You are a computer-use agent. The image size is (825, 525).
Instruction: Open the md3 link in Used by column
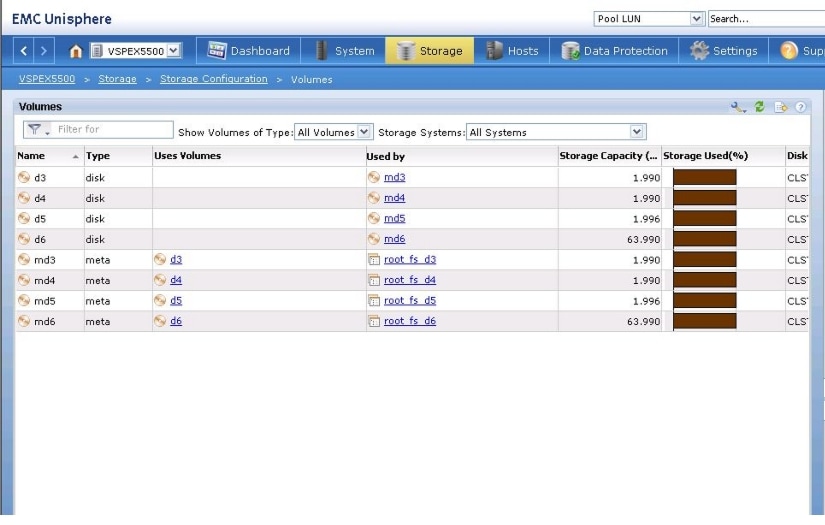click(x=395, y=177)
